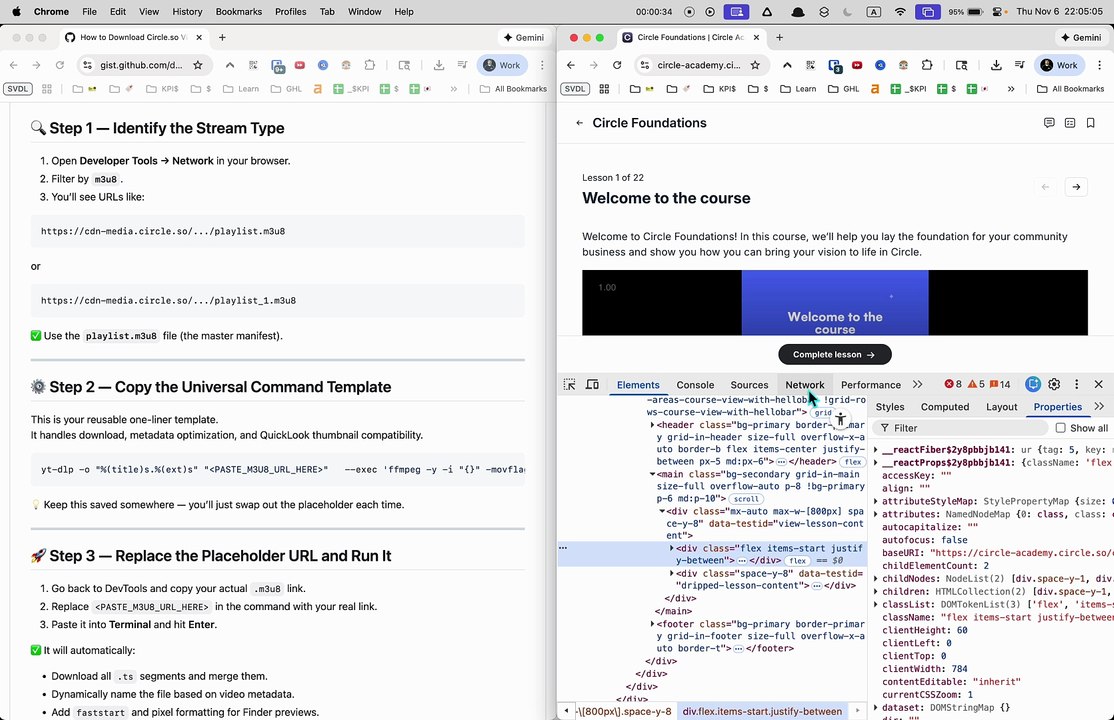Expand the classList DOMTokenList property
The height and width of the screenshot is (720, 1114).
coord(876,604)
